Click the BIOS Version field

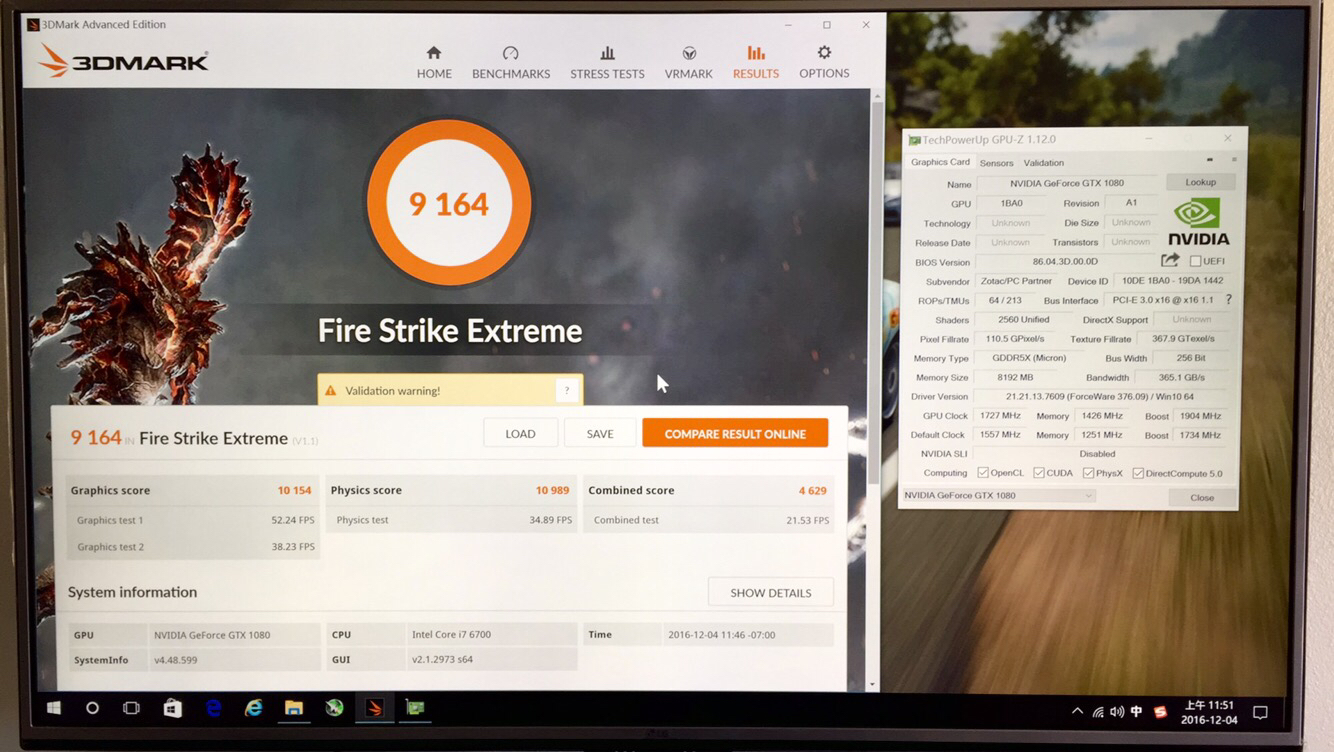(1066, 261)
